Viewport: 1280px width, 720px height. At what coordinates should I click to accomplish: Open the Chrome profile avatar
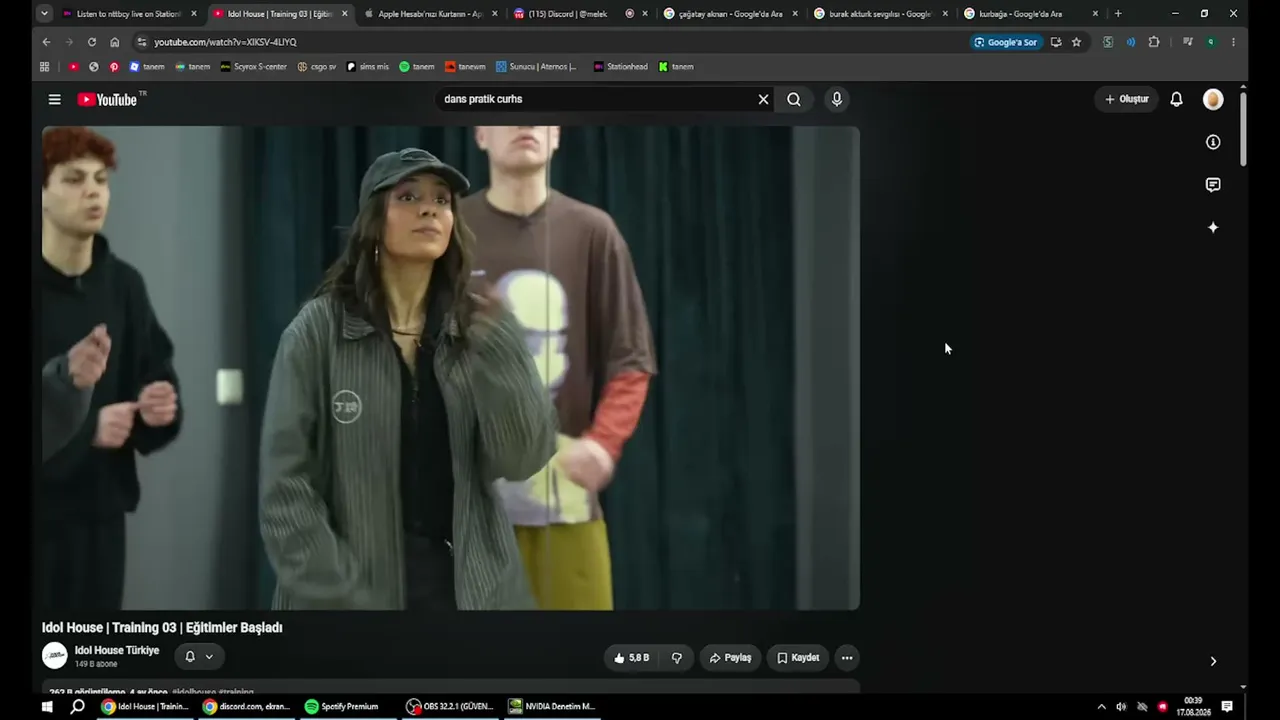tap(1210, 42)
